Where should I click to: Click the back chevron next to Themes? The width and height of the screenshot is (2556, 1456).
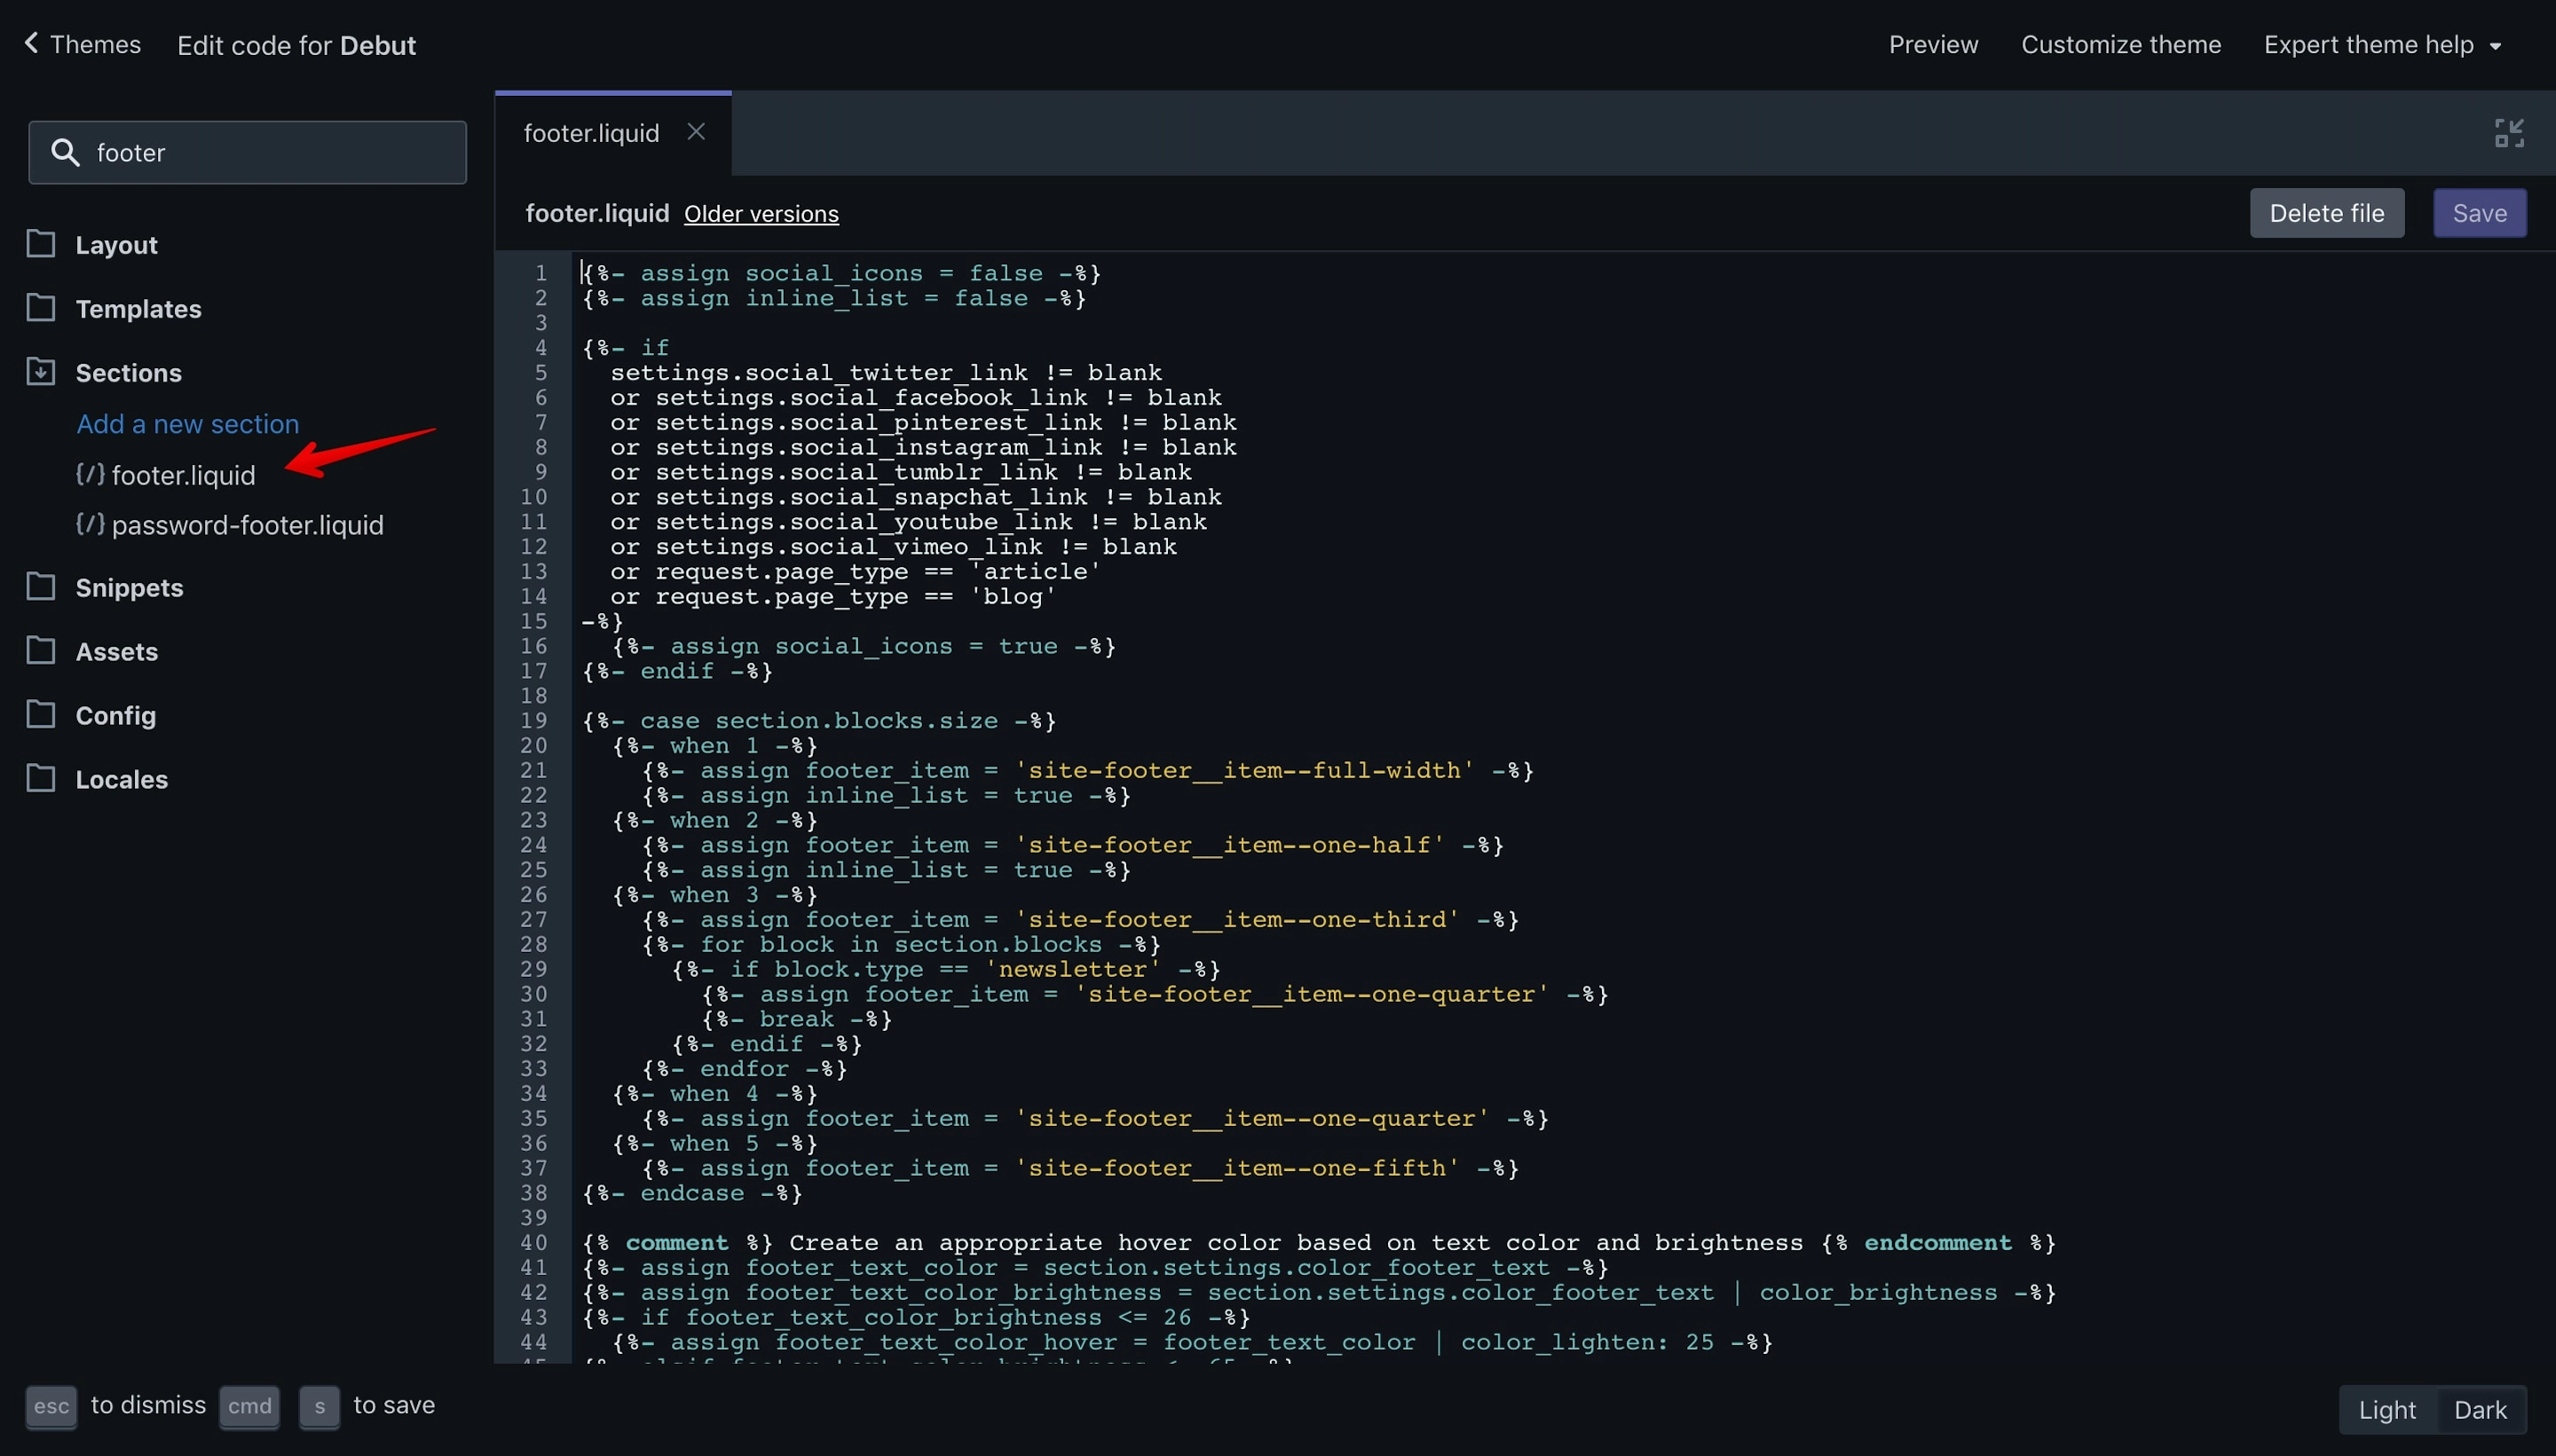pyautogui.click(x=31, y=43)
